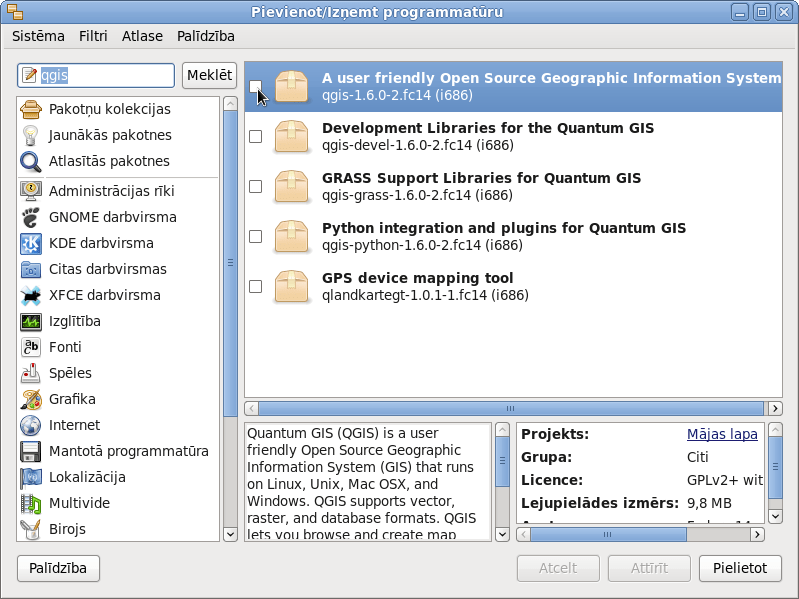Click the qgis-python package icon
799x599 pixels.
pos(291,236)
